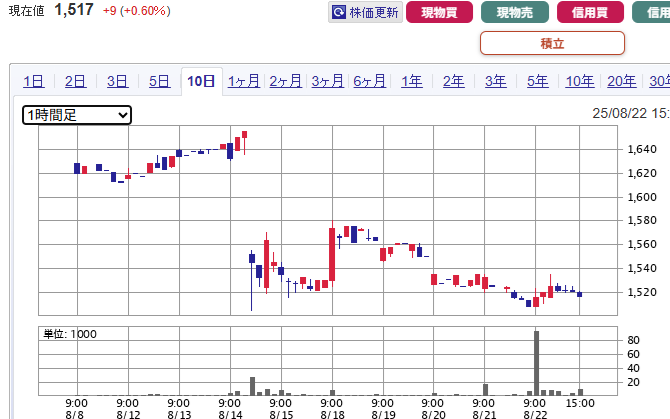Click the 1,580 price axis label
Viewport: 670px width, 419px height.
click(642, 220)
